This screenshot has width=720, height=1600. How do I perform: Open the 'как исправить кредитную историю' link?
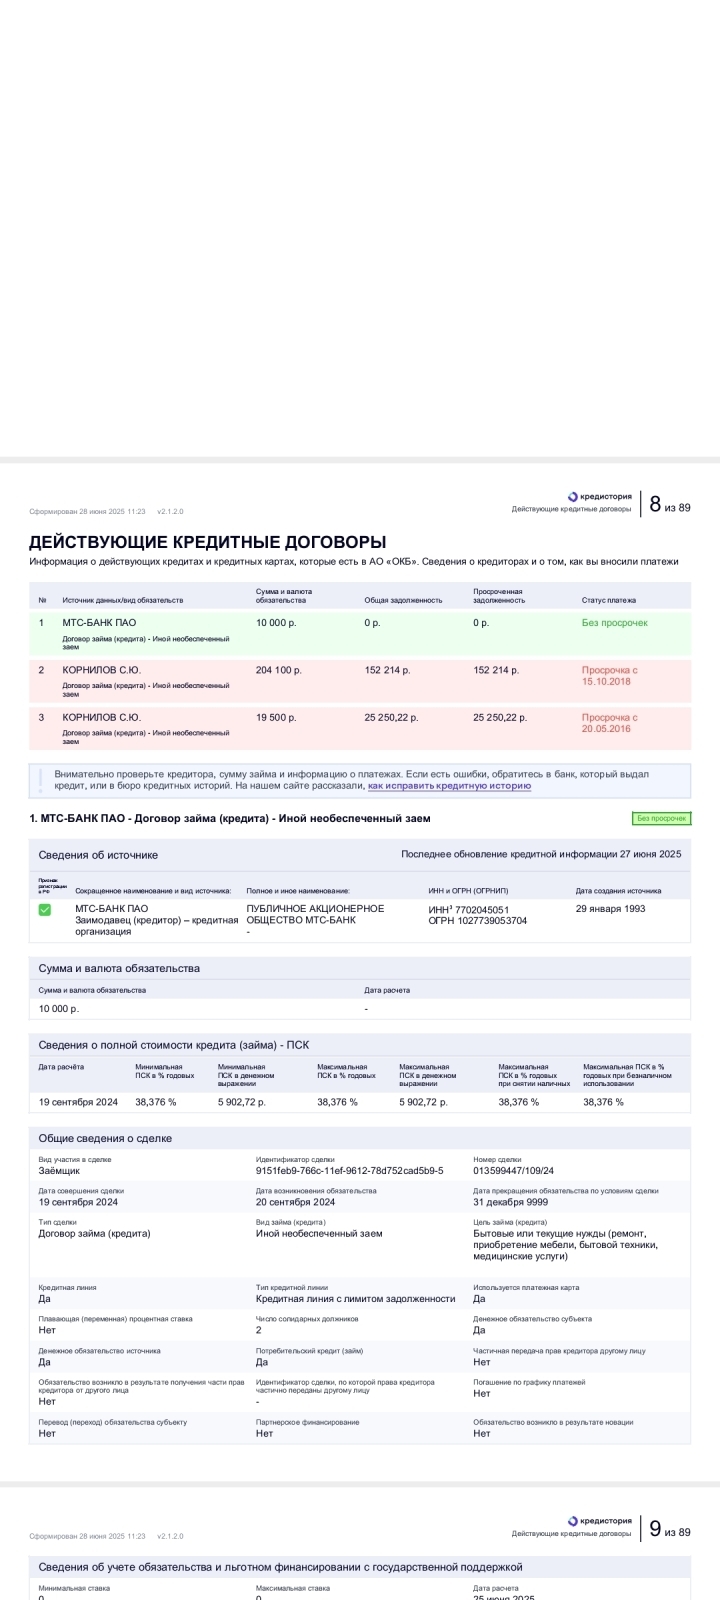coord(449,786)
